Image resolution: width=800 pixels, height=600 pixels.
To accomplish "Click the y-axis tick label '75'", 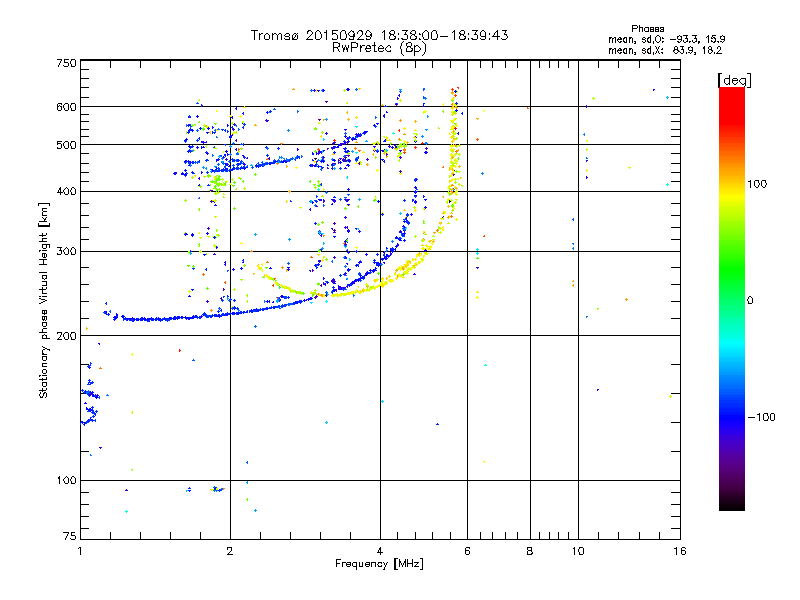I will [70, 536].
